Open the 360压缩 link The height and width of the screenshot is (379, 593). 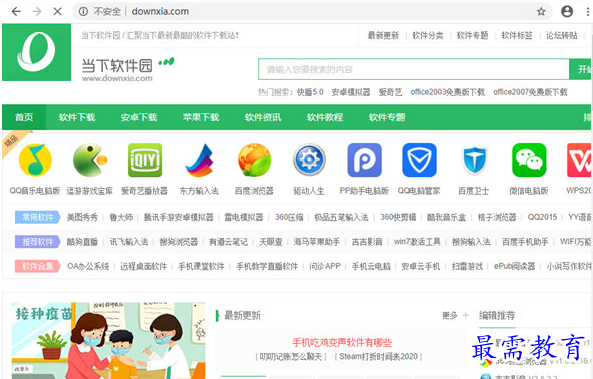(x=289, y=217)
